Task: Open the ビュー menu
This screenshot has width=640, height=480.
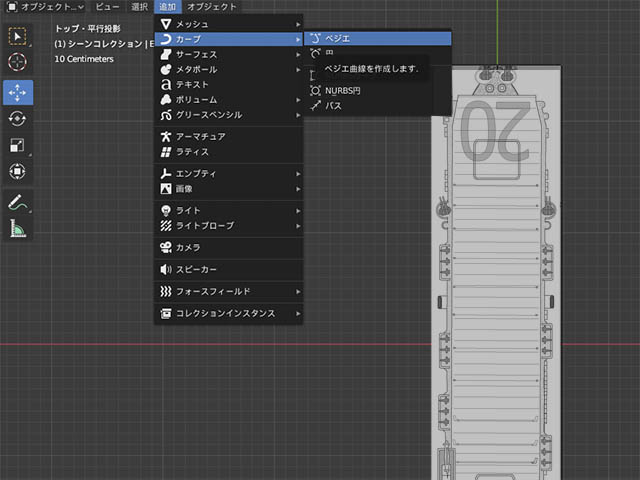Action: coord(108,7)
